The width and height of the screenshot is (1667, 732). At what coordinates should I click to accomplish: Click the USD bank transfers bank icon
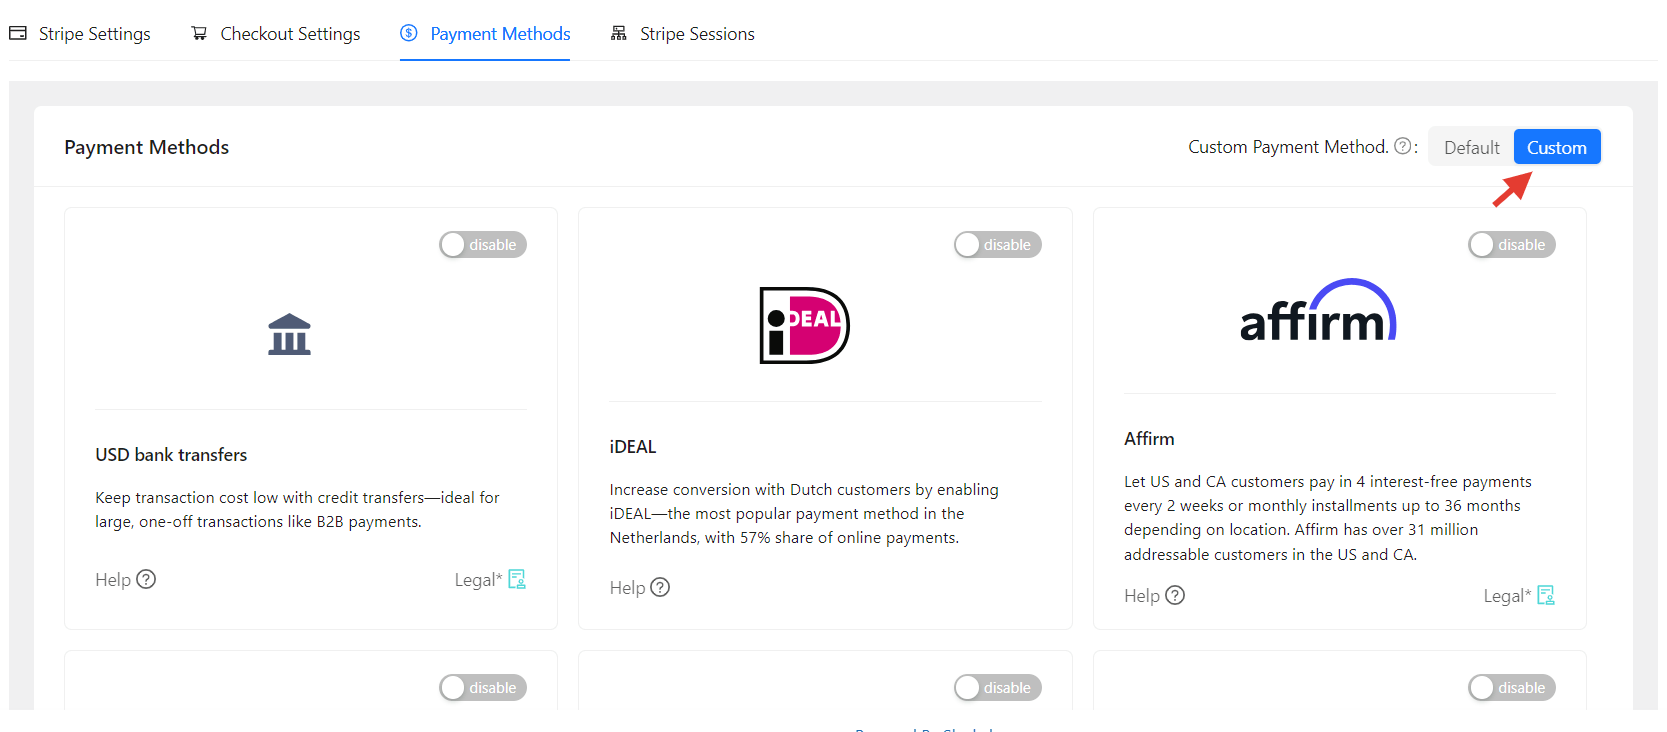click(x=289, y=335)
